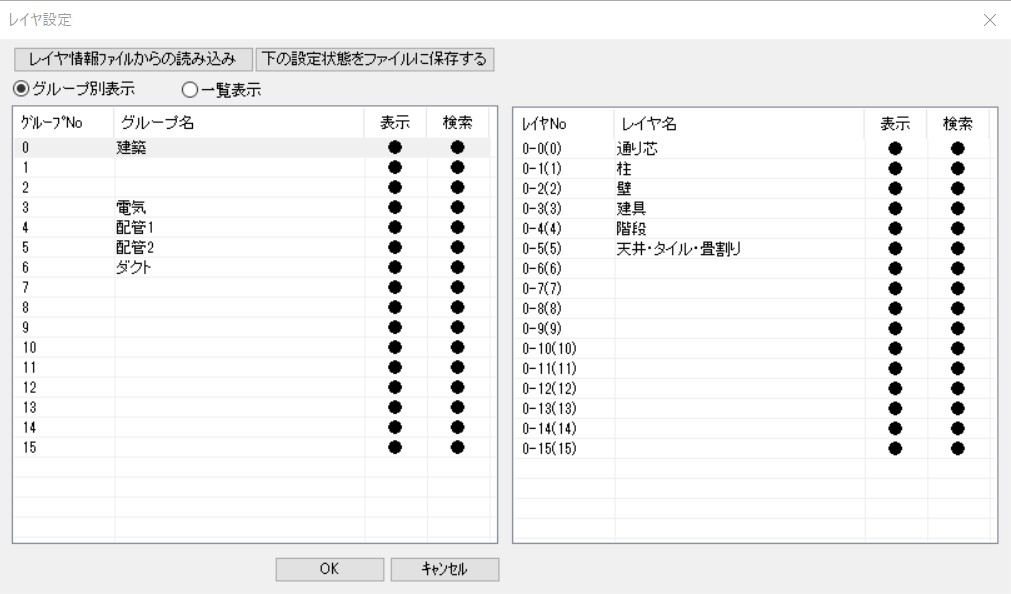Toggle 表示 dot for group 1
This screenshot has width=1011, height=594.
(x=395, y=167)
